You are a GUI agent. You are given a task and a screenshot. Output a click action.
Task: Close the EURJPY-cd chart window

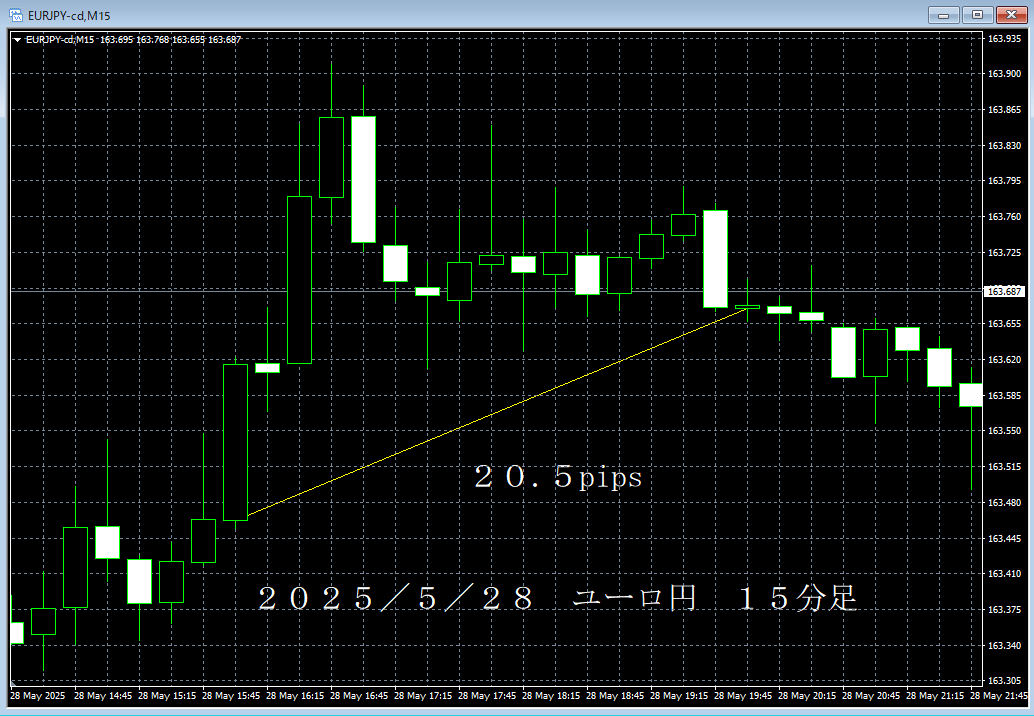[x=1010, y=14]
